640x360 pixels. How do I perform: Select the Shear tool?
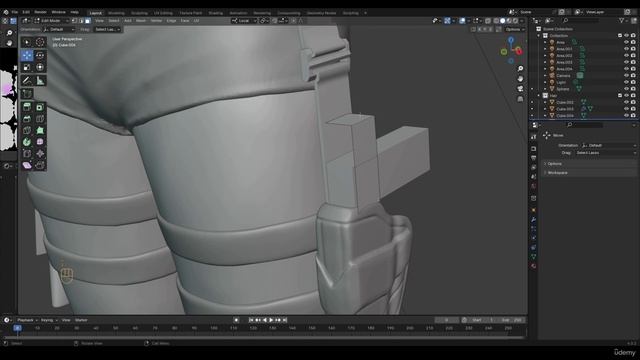(27, 165)
